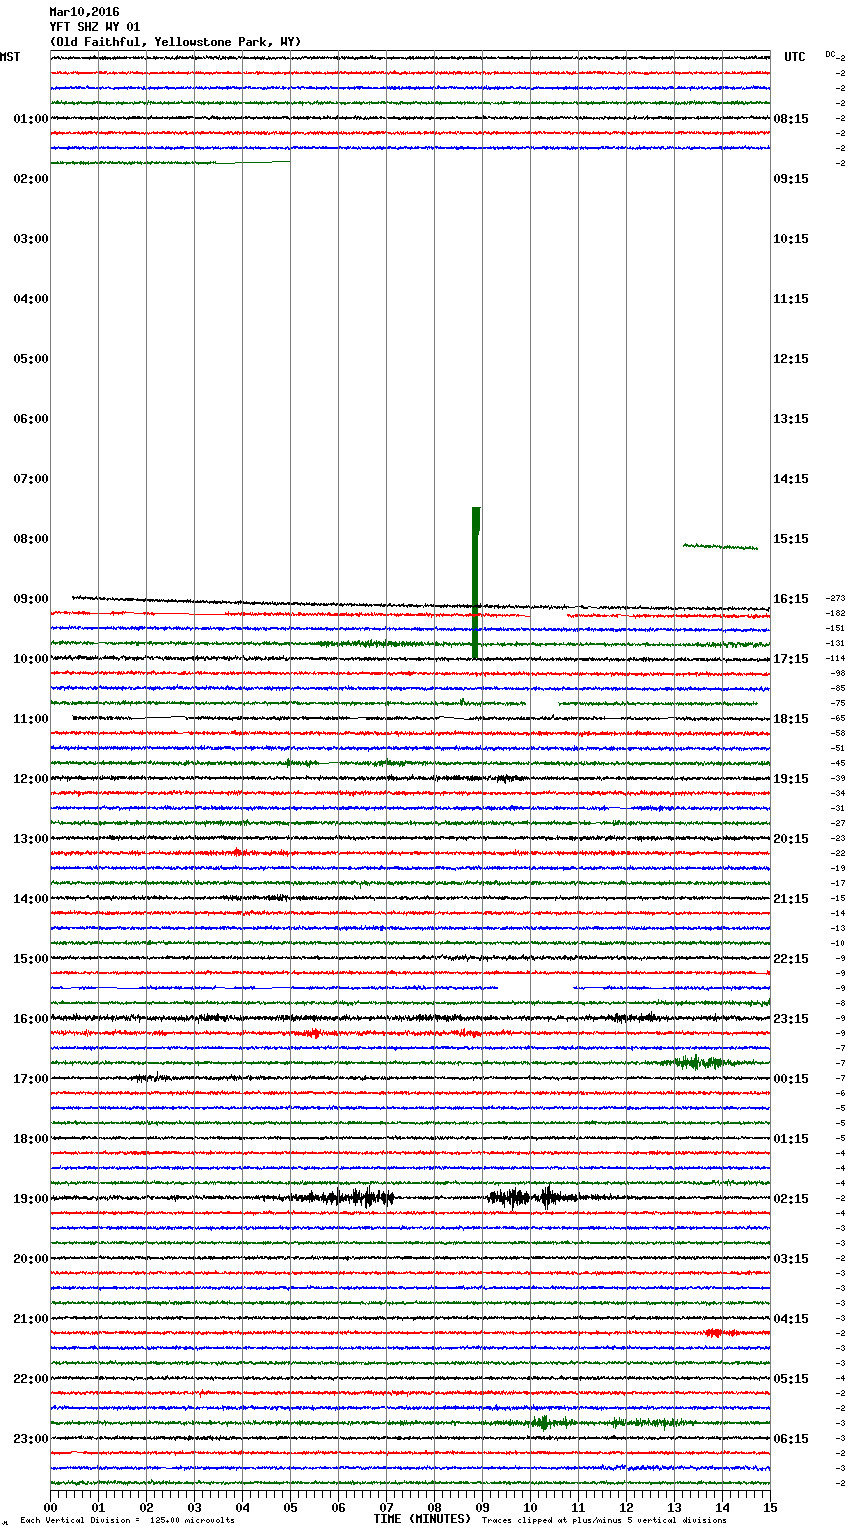The height and width of the screenshot is (1534, 850).
Task: Click the 08:15 UTC time label
Action: pos(791,119)
